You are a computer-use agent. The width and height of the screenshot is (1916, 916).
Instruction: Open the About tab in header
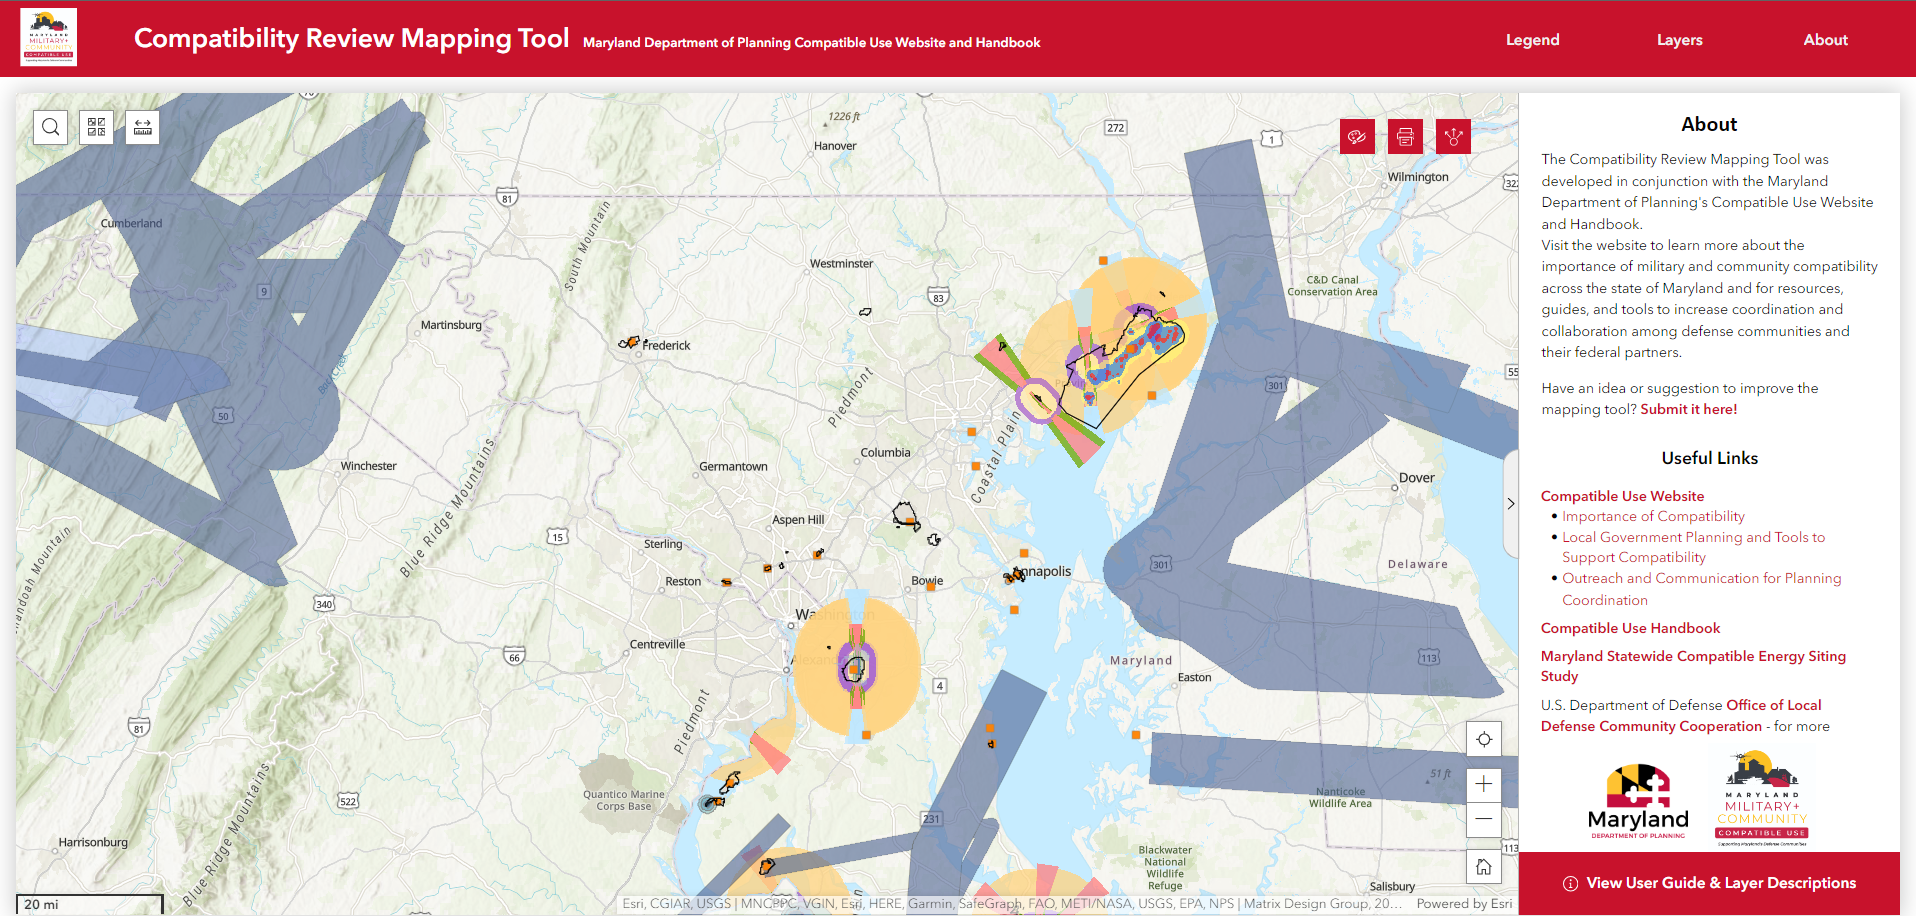pos(1825,40)
